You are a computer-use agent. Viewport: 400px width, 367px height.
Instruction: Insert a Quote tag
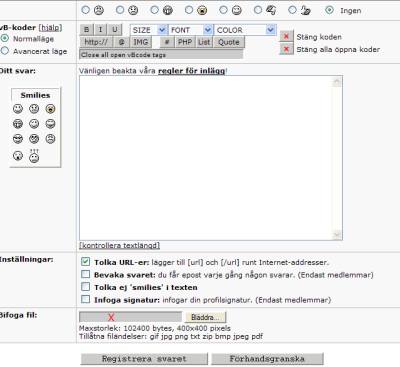tap(229, 42)
